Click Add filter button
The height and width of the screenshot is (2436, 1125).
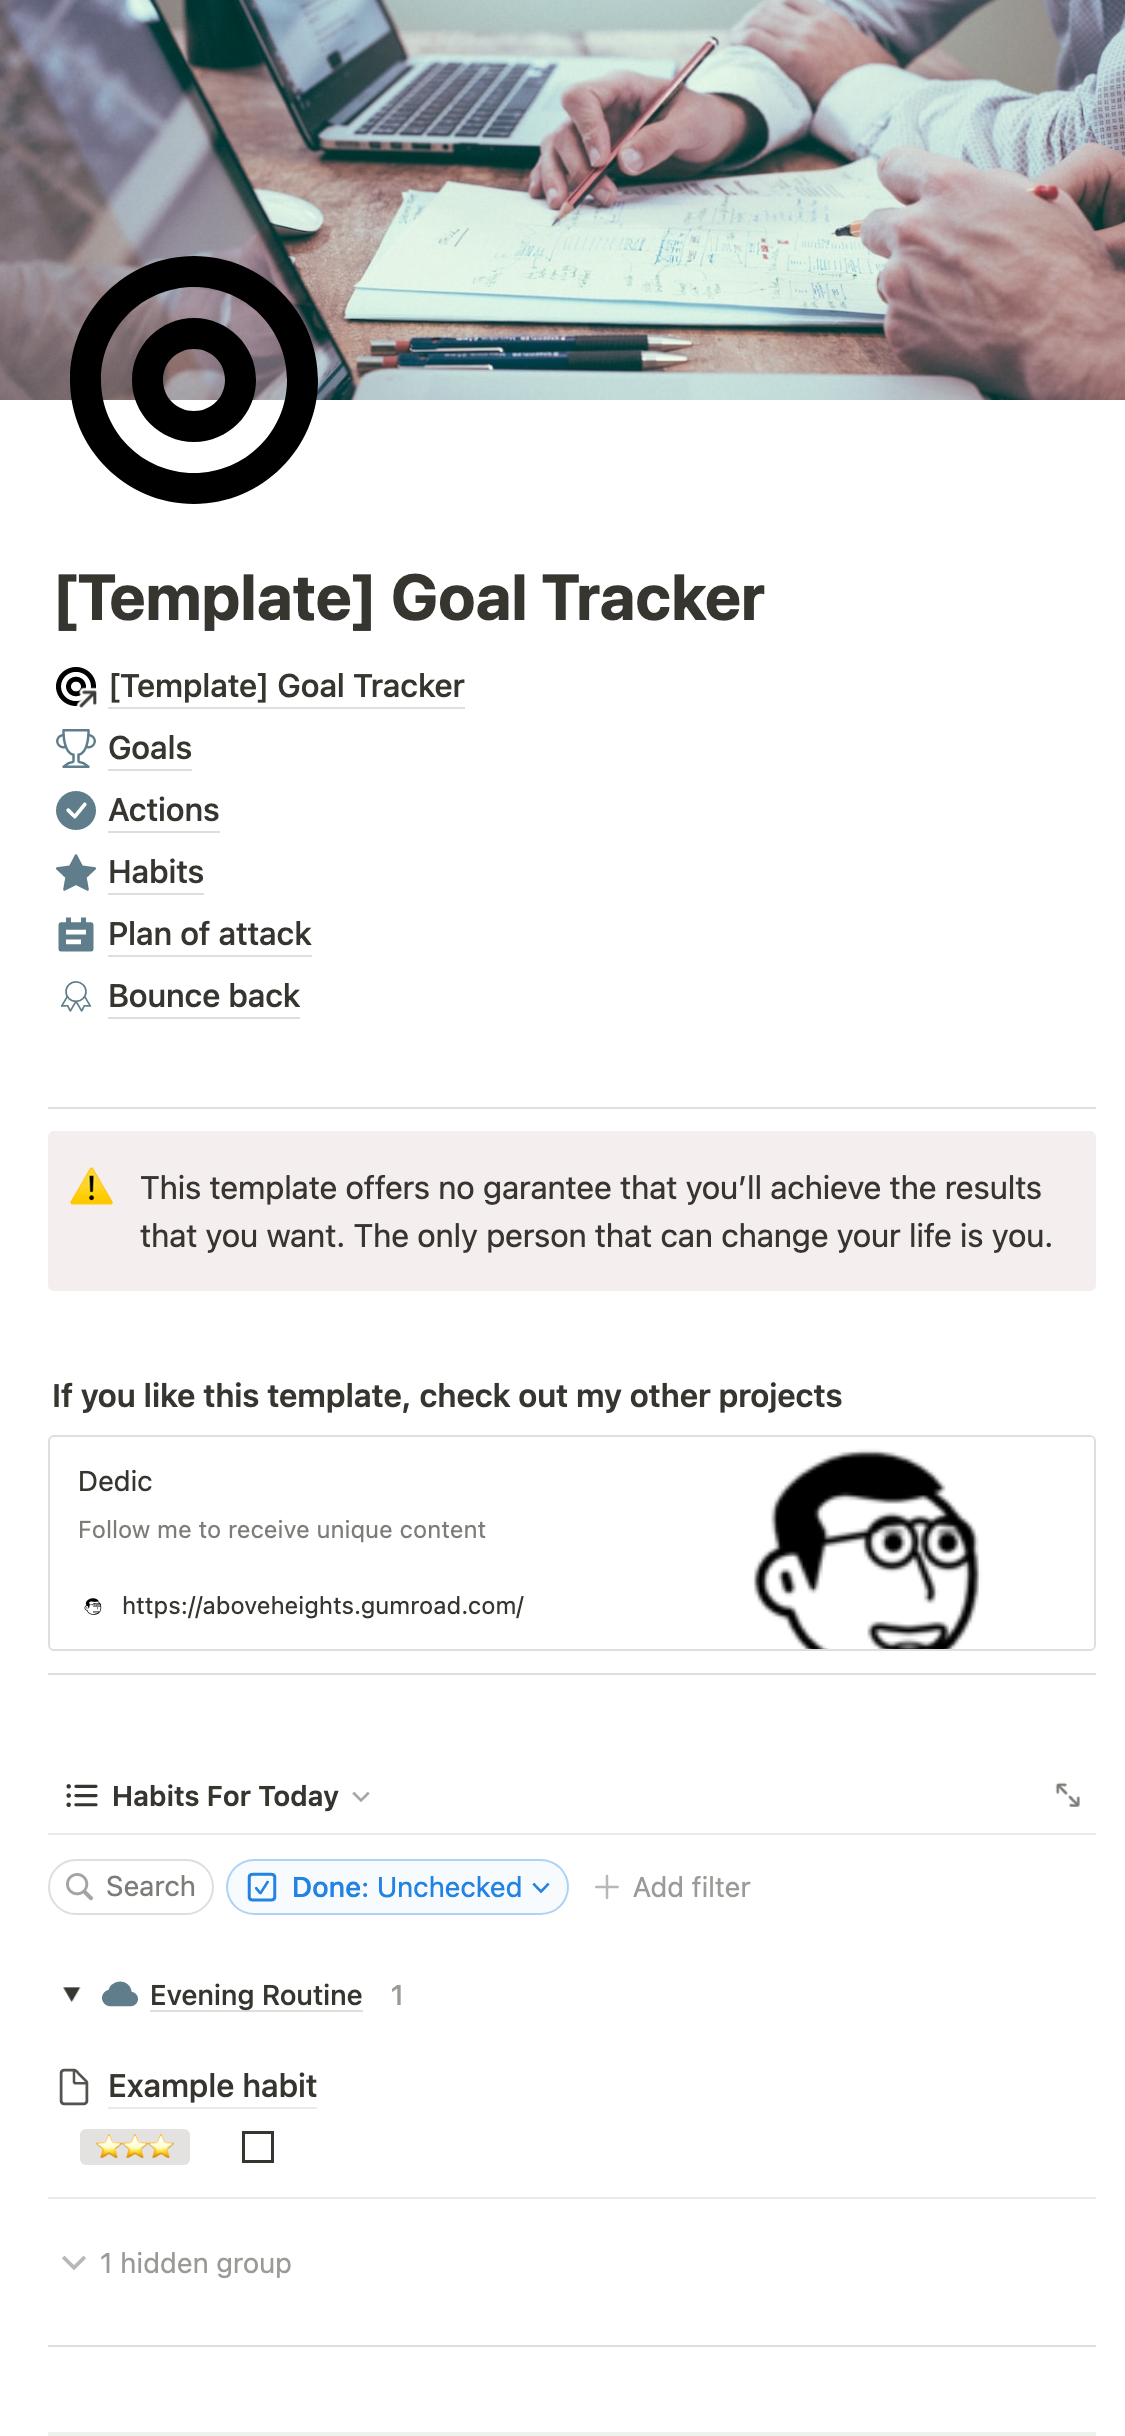click(672, 1887)
